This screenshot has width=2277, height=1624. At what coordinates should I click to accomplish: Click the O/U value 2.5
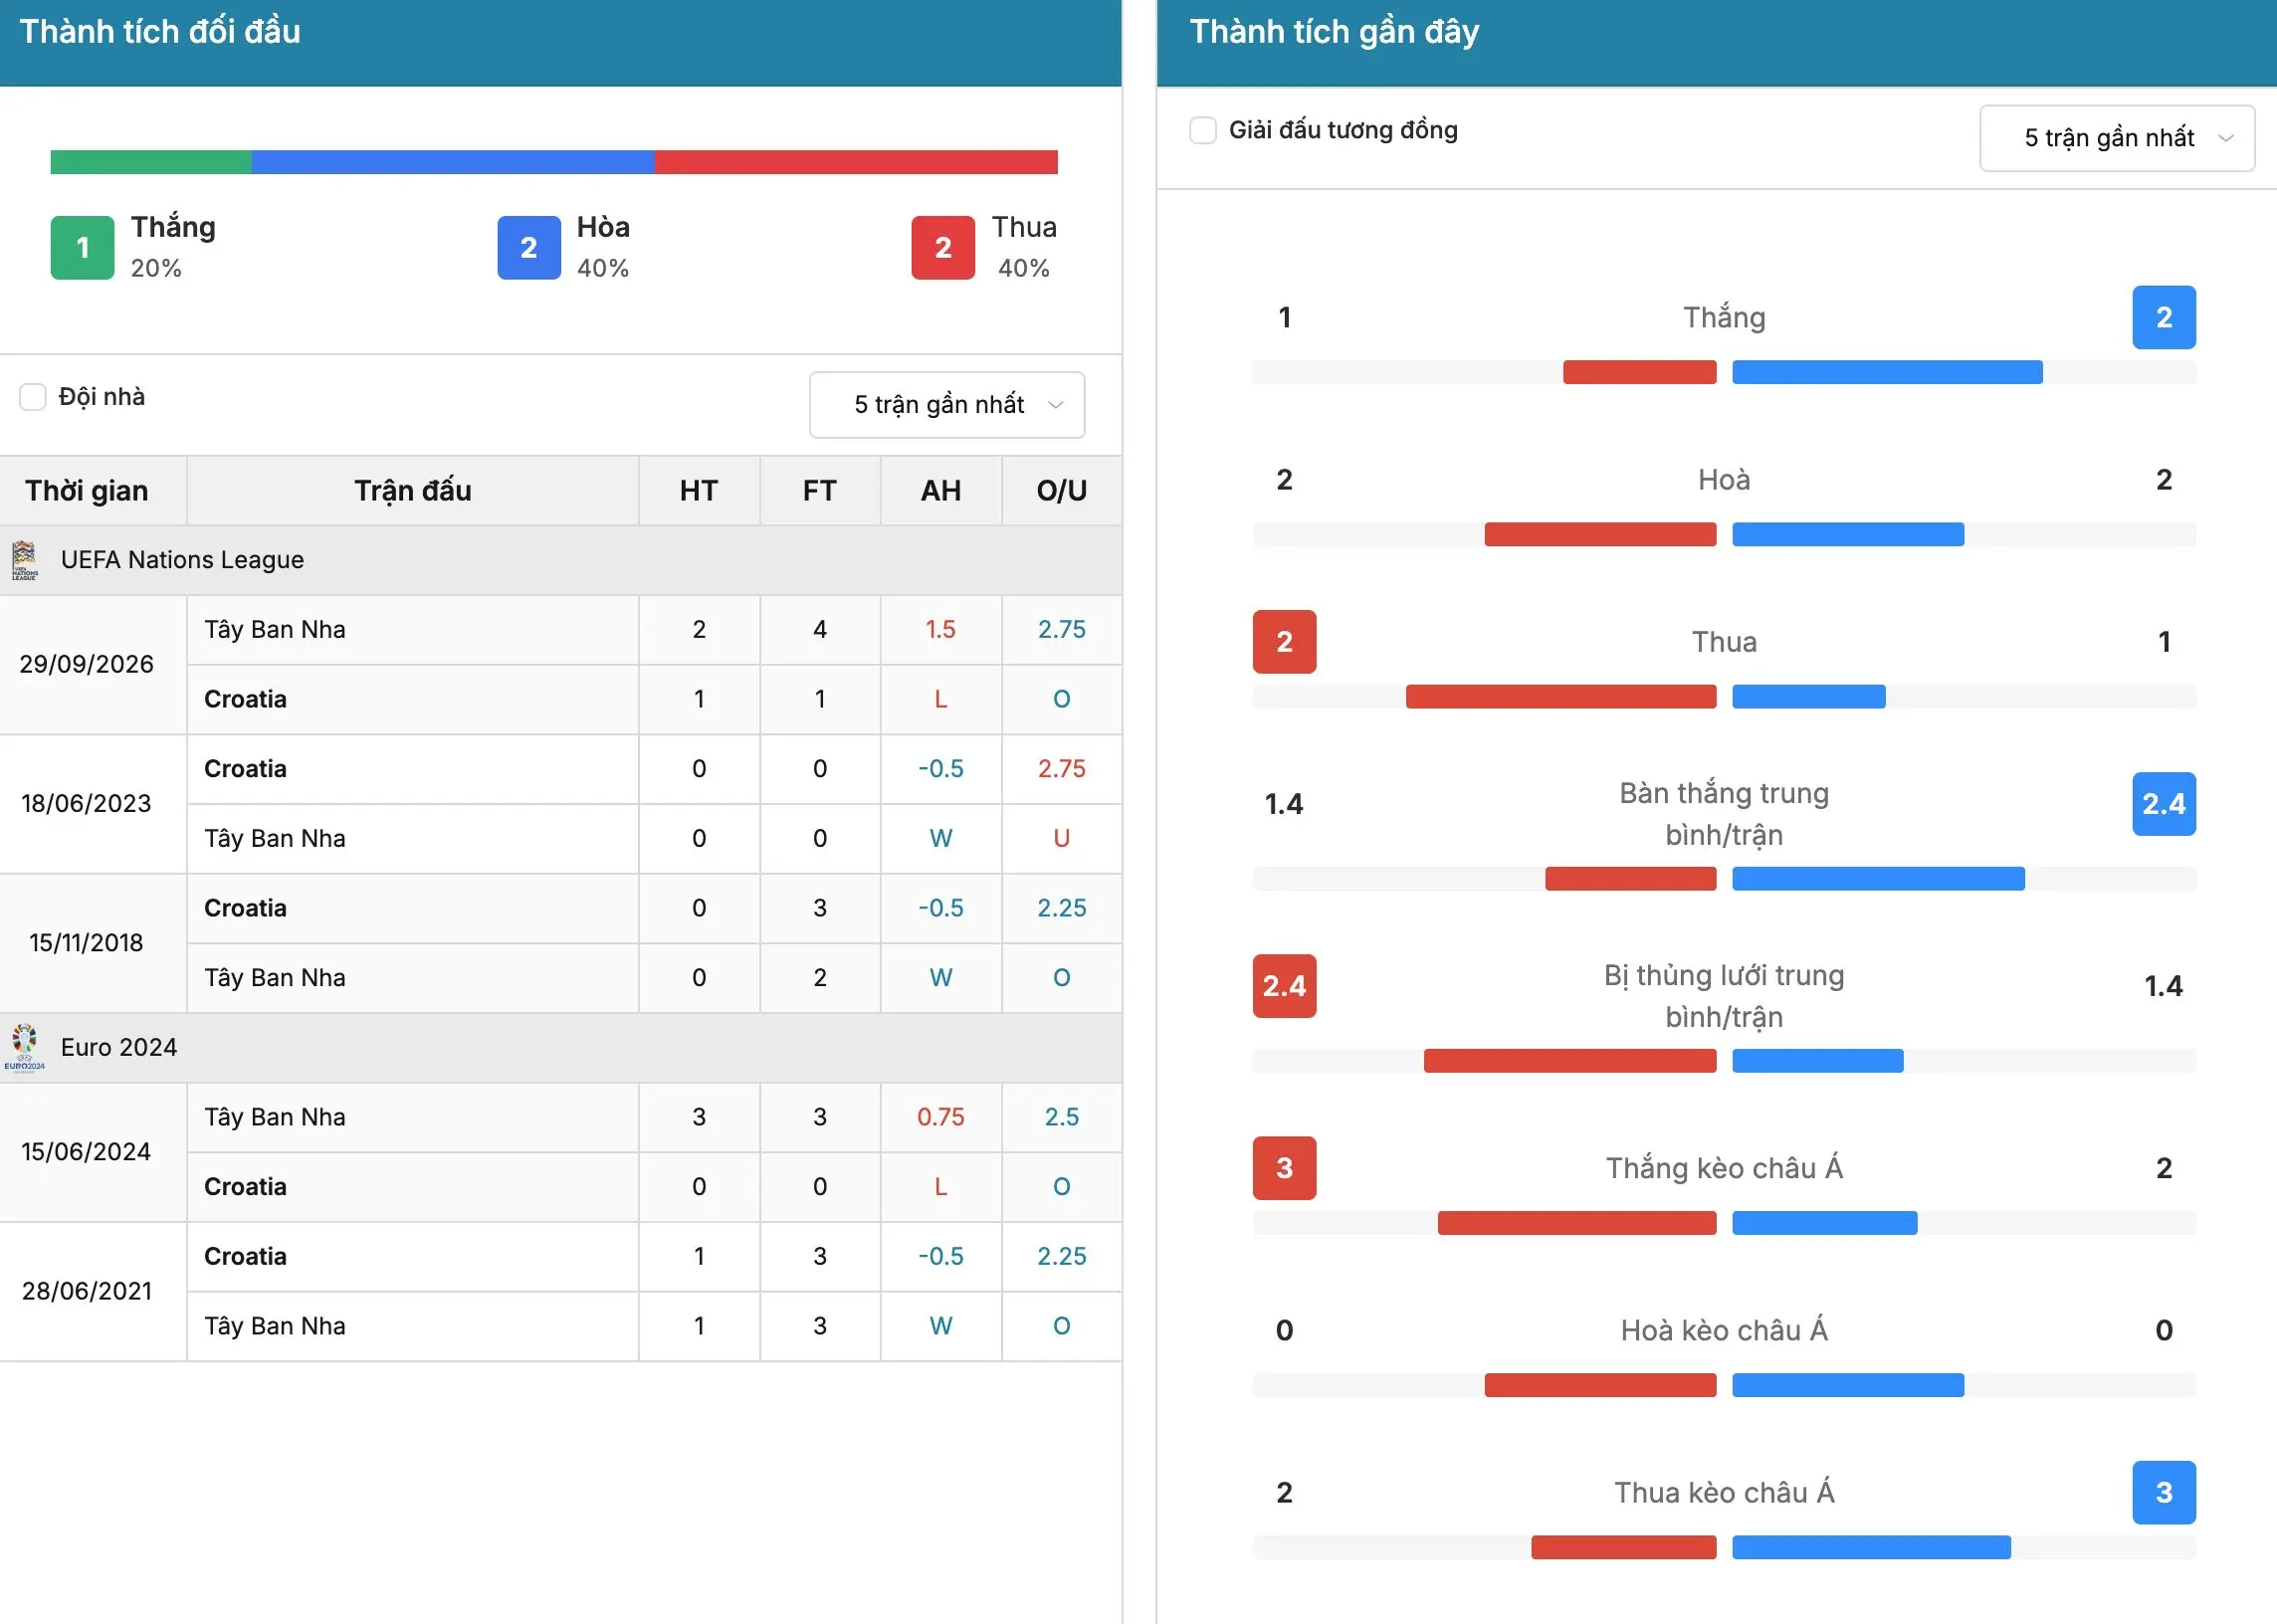tap(1062, 1117)
